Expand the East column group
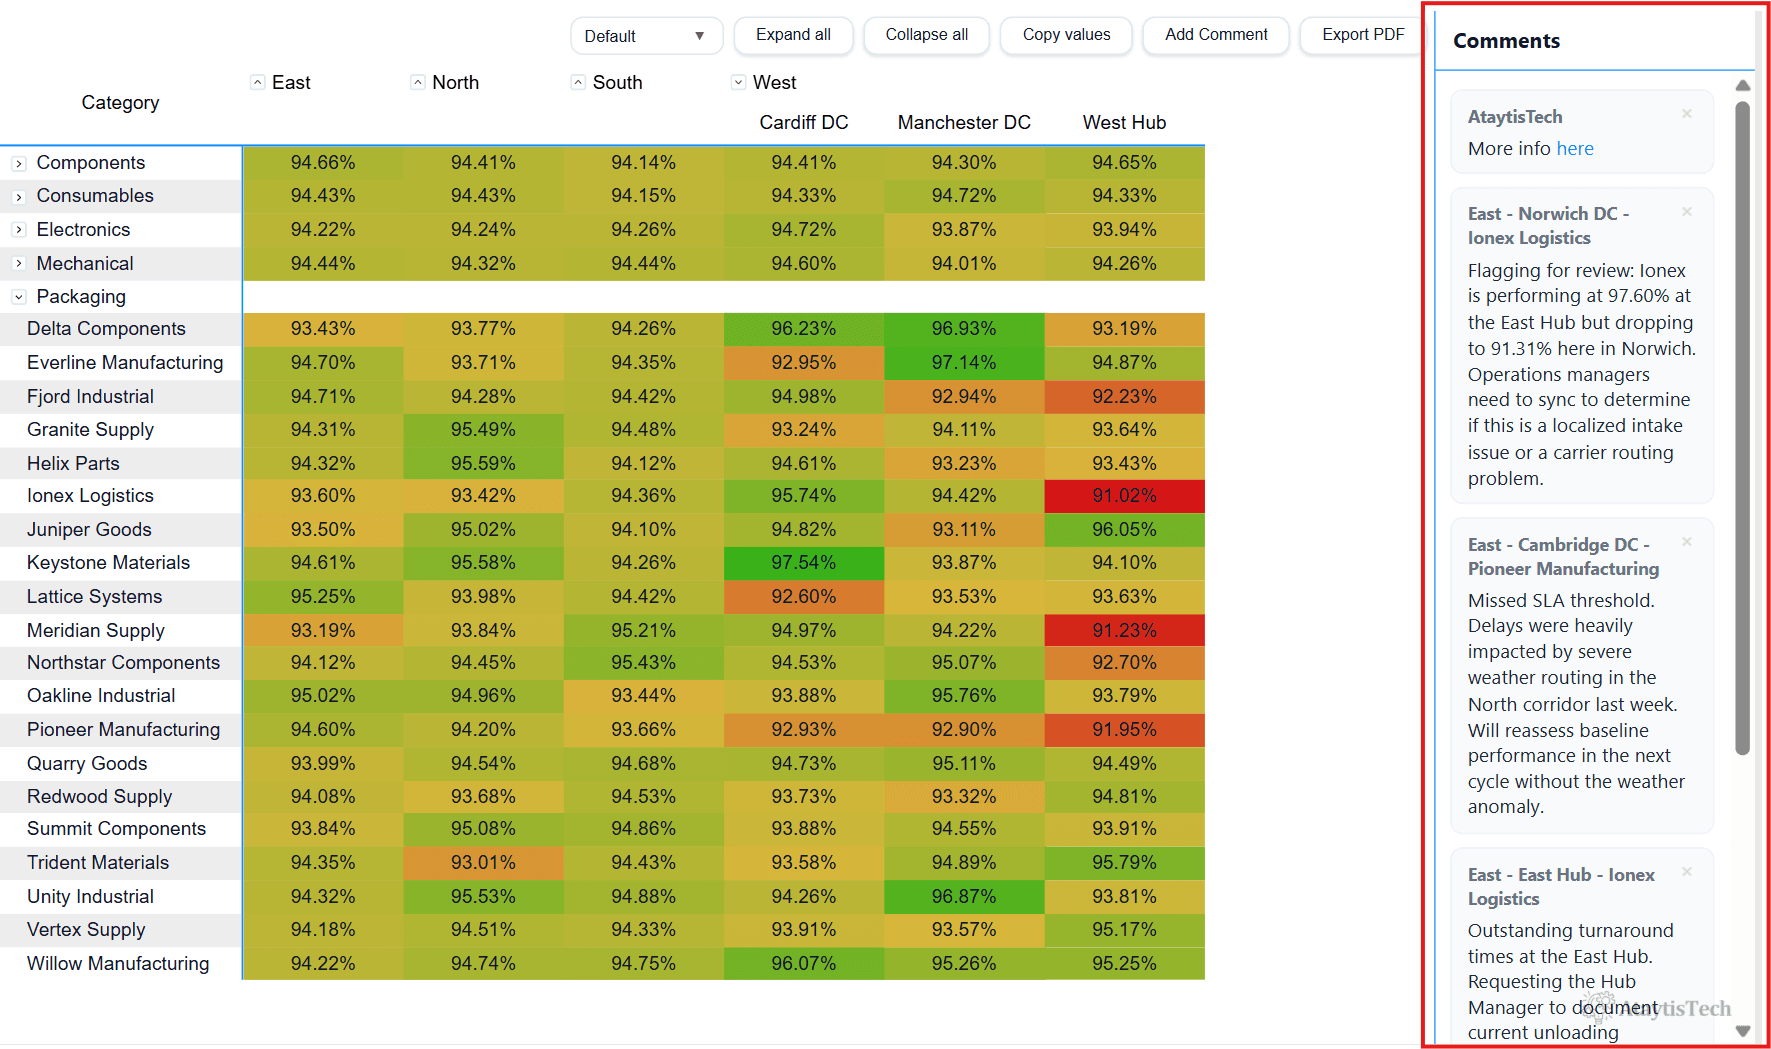Viewport: 1771px width, 1049px height. [x=258, y=82]
